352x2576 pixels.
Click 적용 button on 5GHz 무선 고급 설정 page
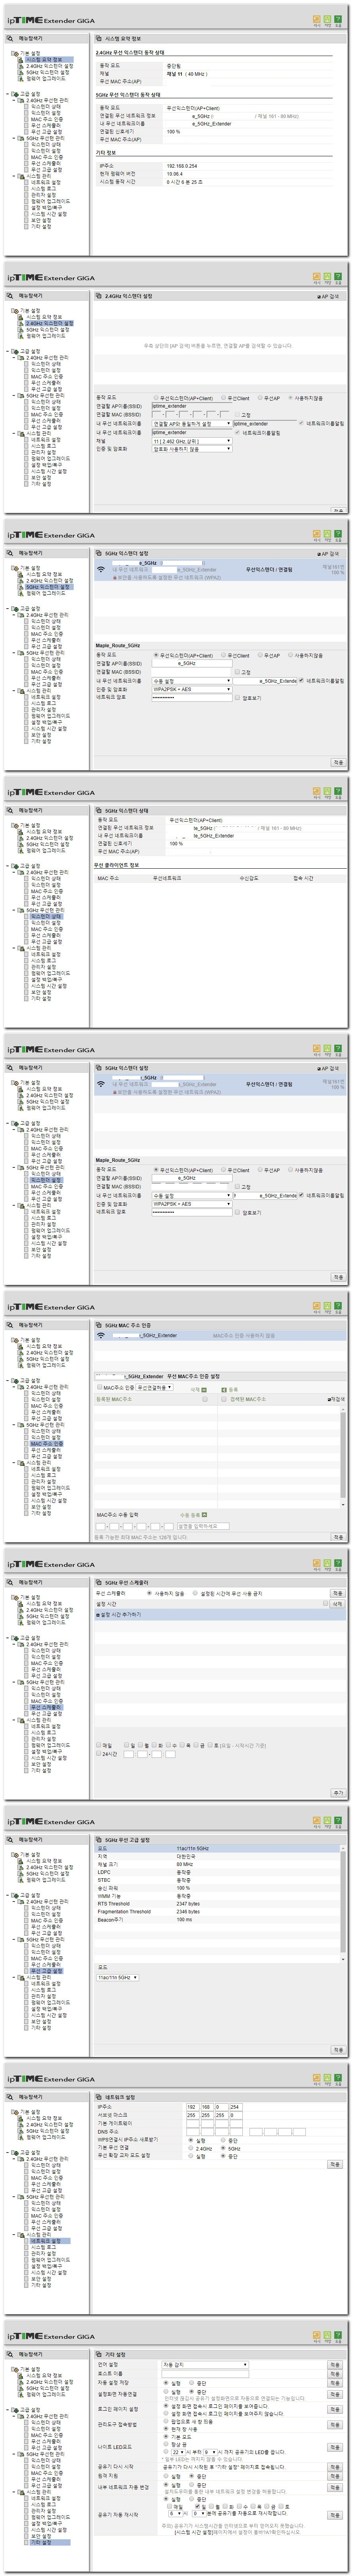tap(337, 2050)
